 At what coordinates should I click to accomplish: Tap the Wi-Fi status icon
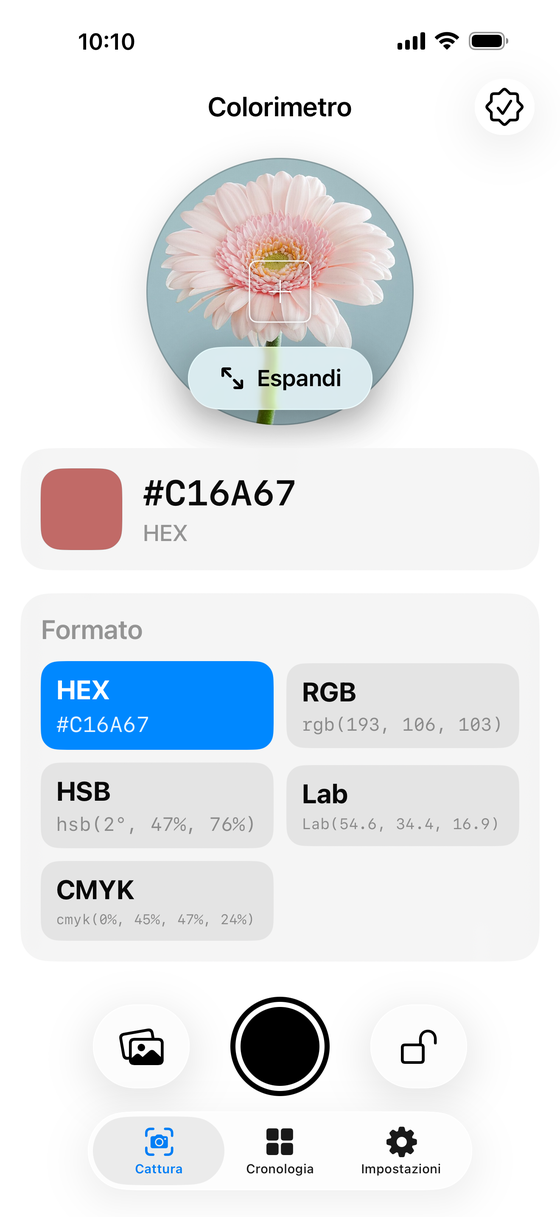(446, 41)
